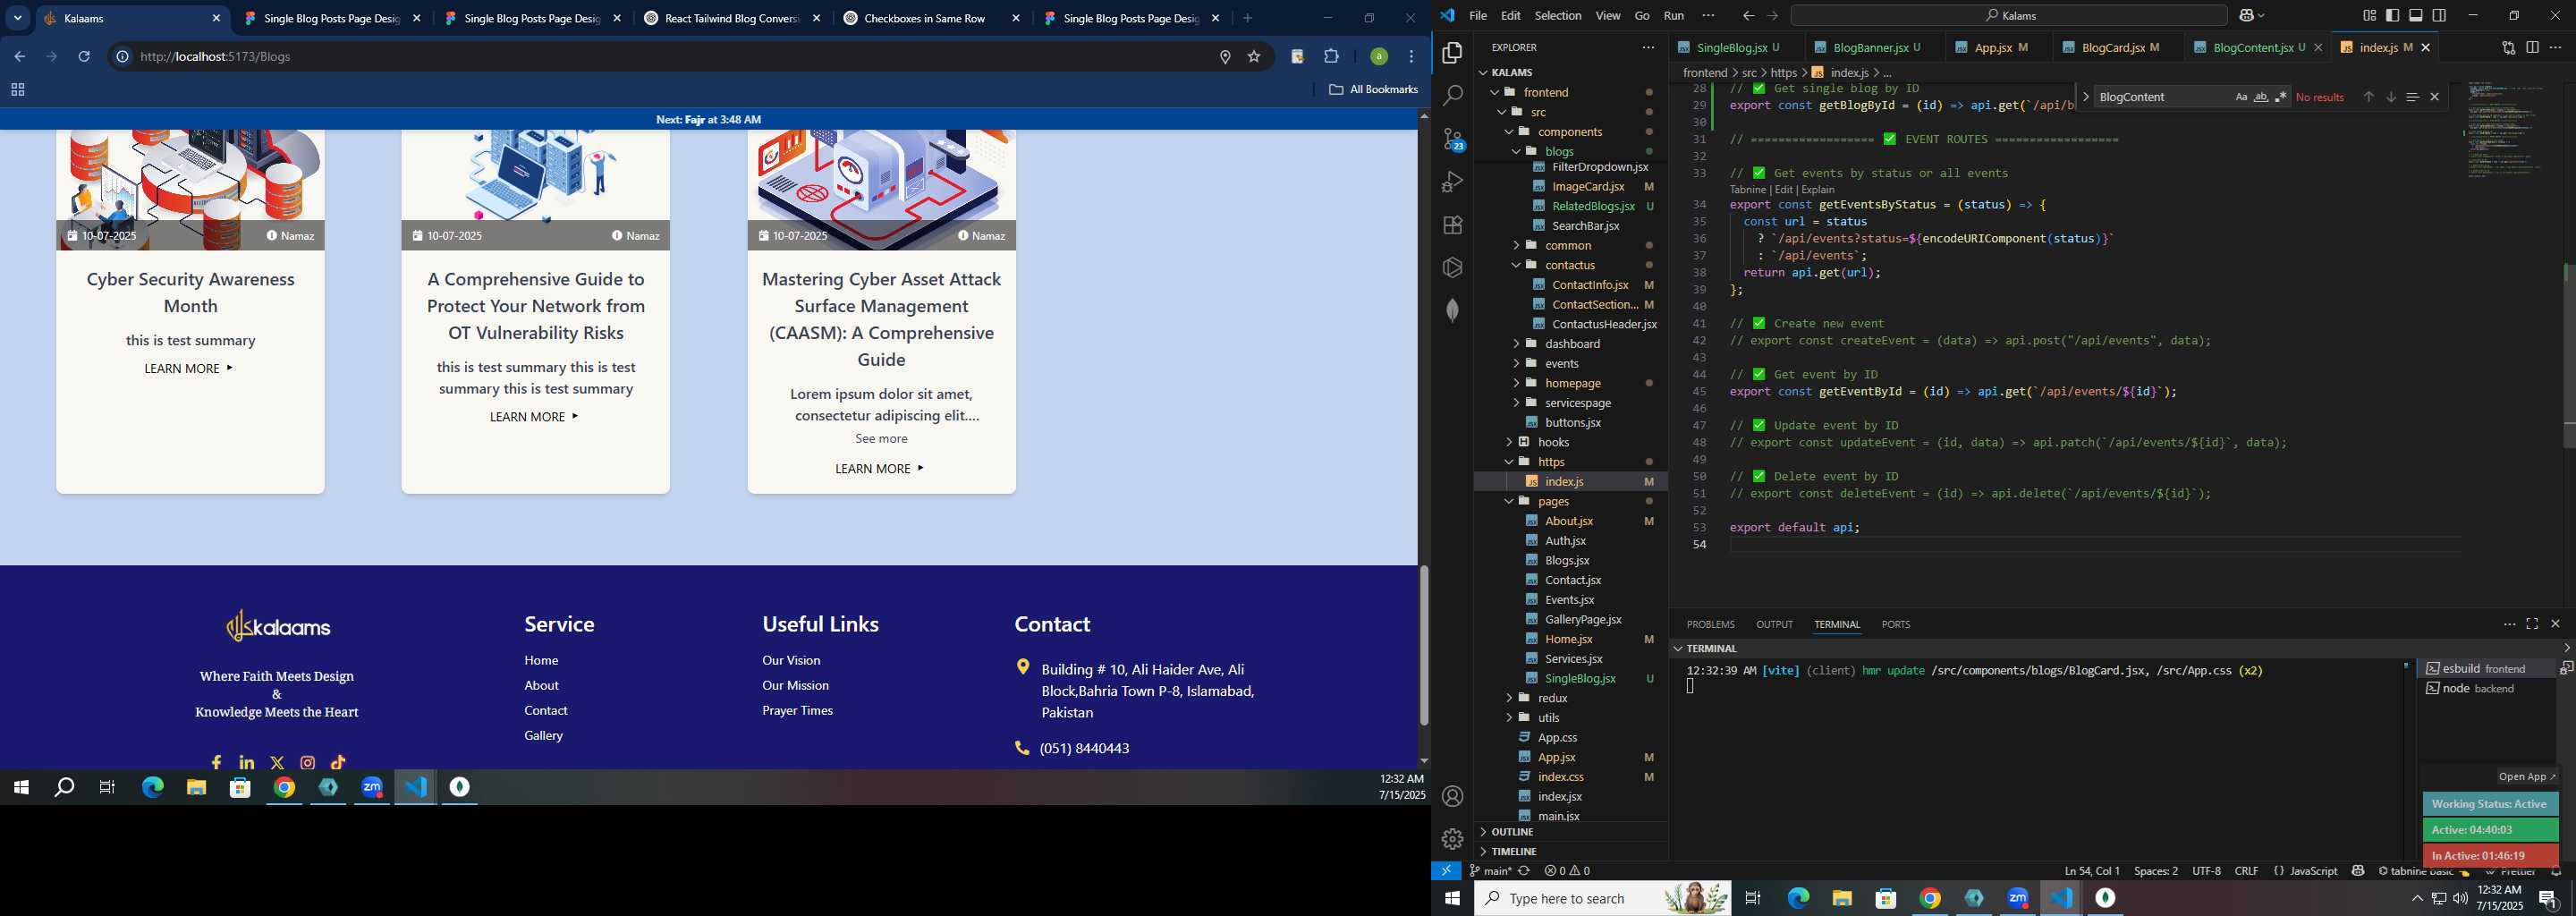Click the TikTok icon in the footer
The width and height of the screenshot is (2576, 916).
click(338, 762)
